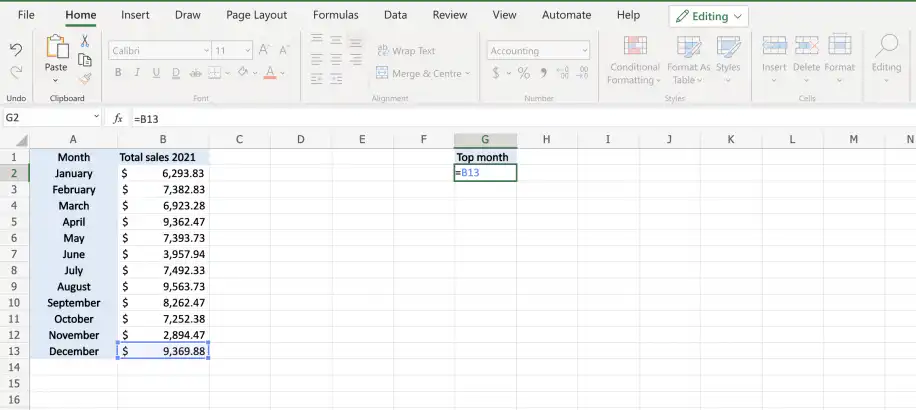Toggle Italic formatting

pyautogui.click(x=137, y=73)
